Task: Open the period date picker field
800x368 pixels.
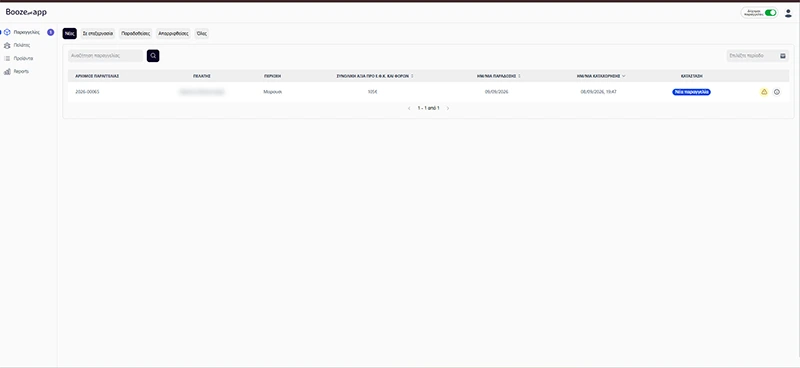Action: [x=758, y=56]
